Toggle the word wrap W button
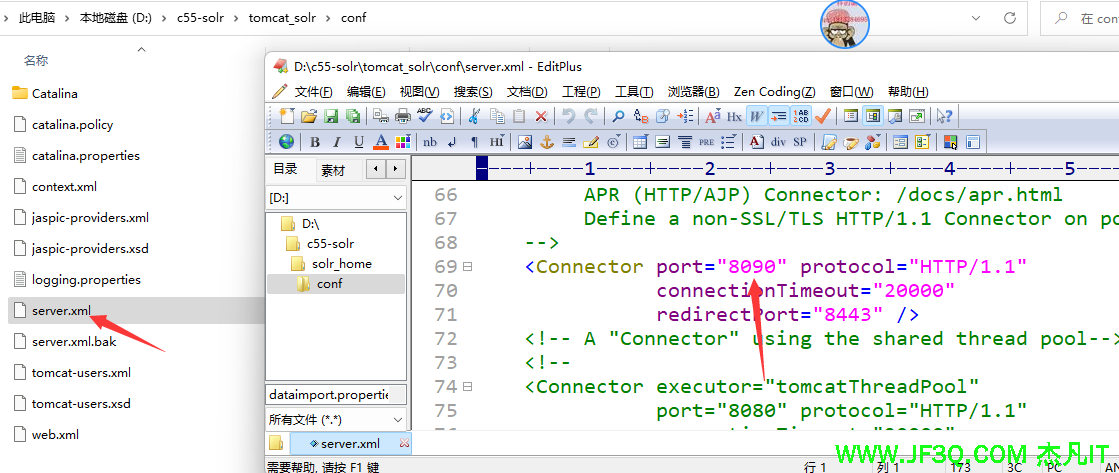Image resolution: width=1119 pixels, height=473 pixels. pyautogui.click(x=757, y=116)
